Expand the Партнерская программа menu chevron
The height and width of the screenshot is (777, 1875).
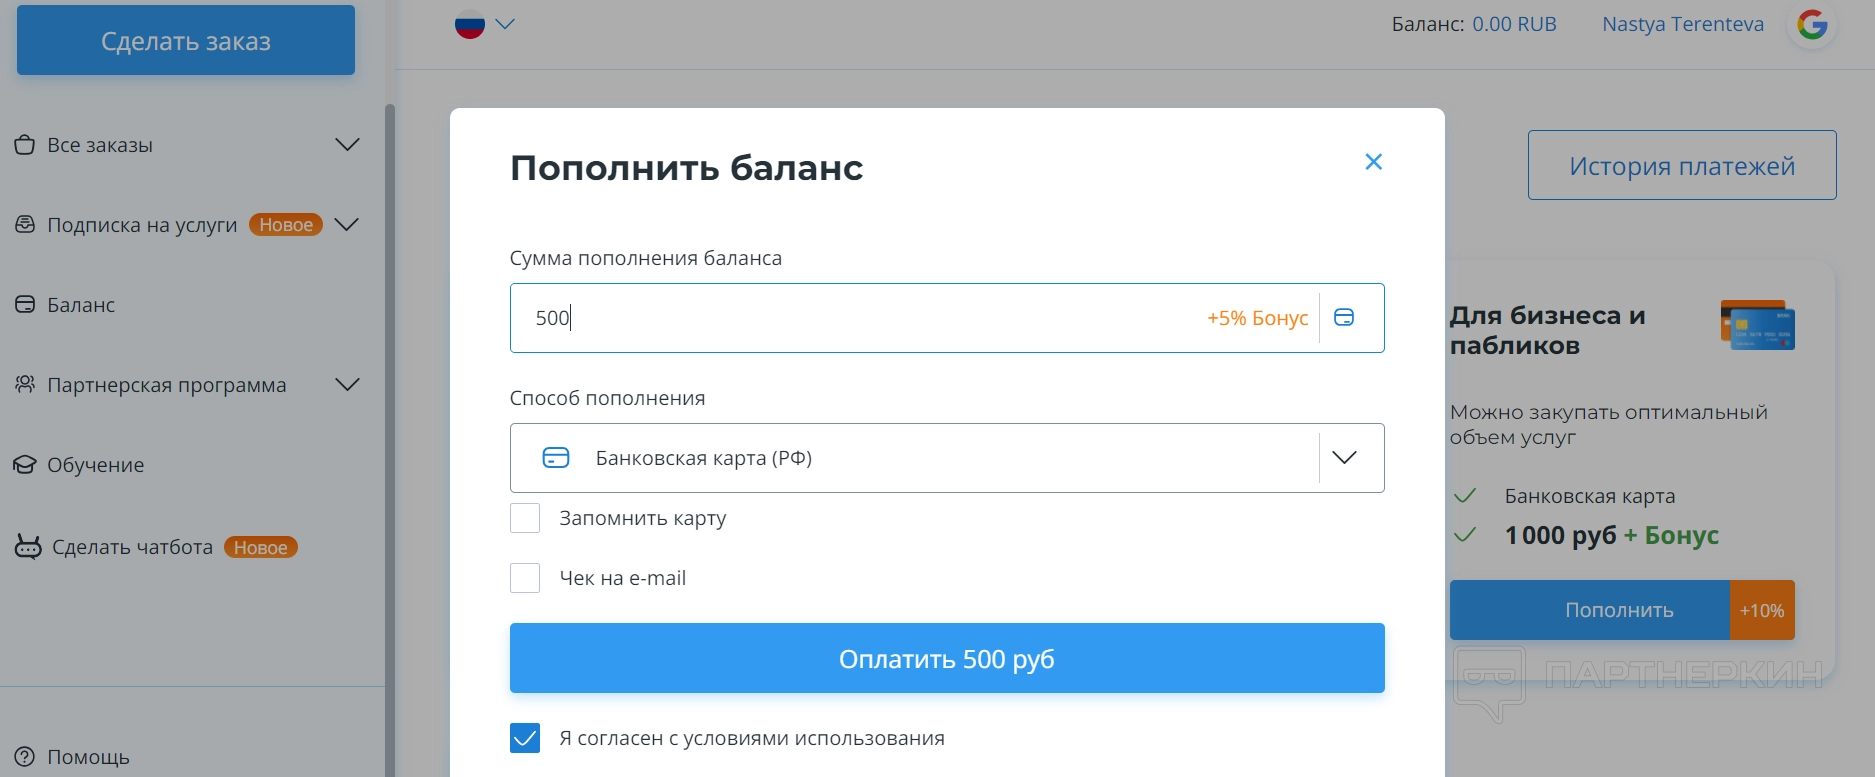point(347,385)
